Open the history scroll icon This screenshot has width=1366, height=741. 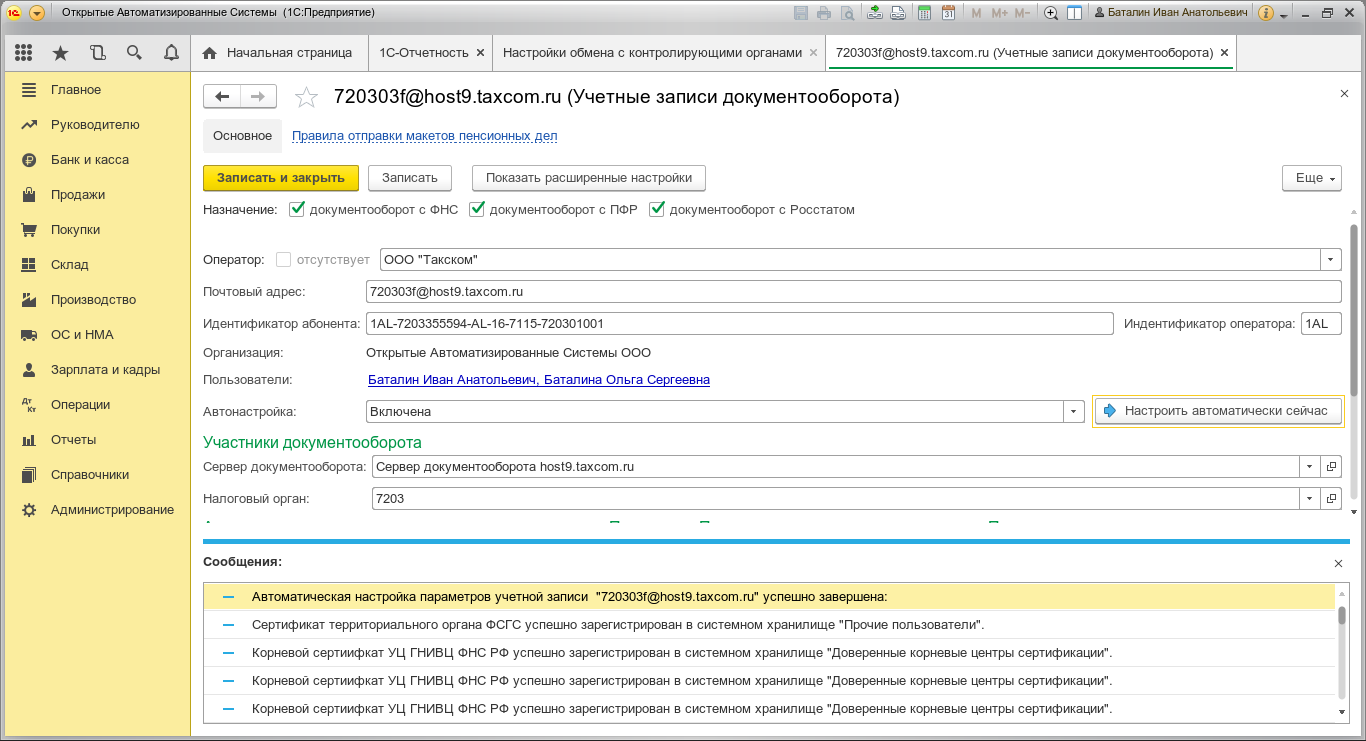point(97,53)
